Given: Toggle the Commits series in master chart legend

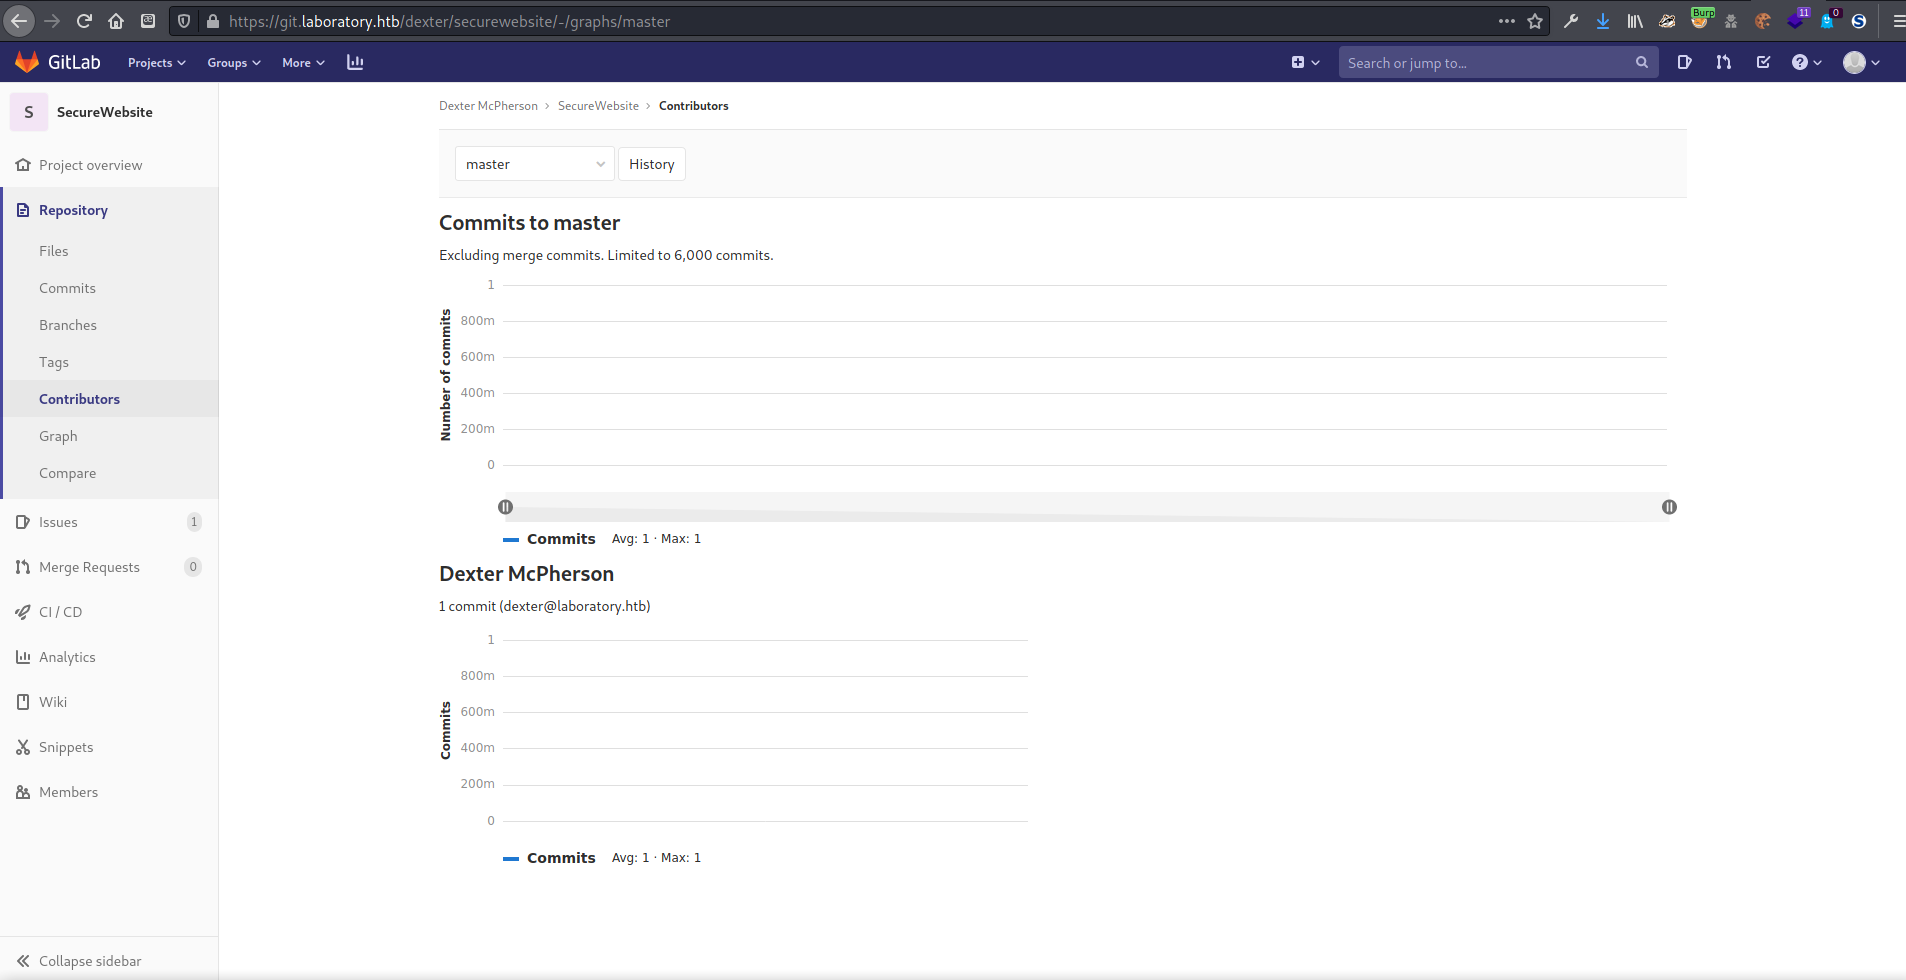Looking at the screenshot, I should [550, 539].
